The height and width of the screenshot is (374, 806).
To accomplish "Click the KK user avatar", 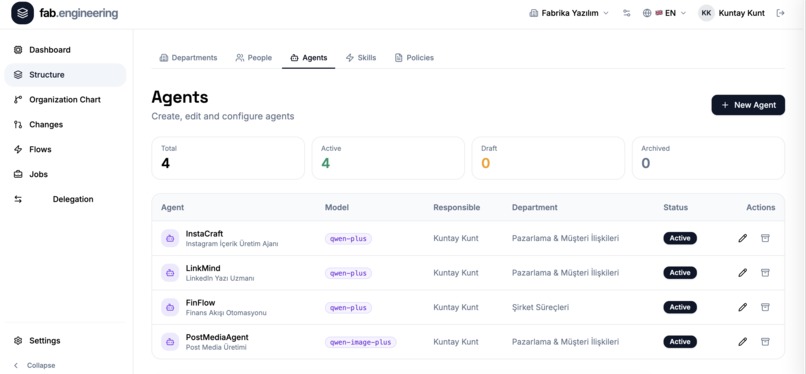I will point(706,13).
